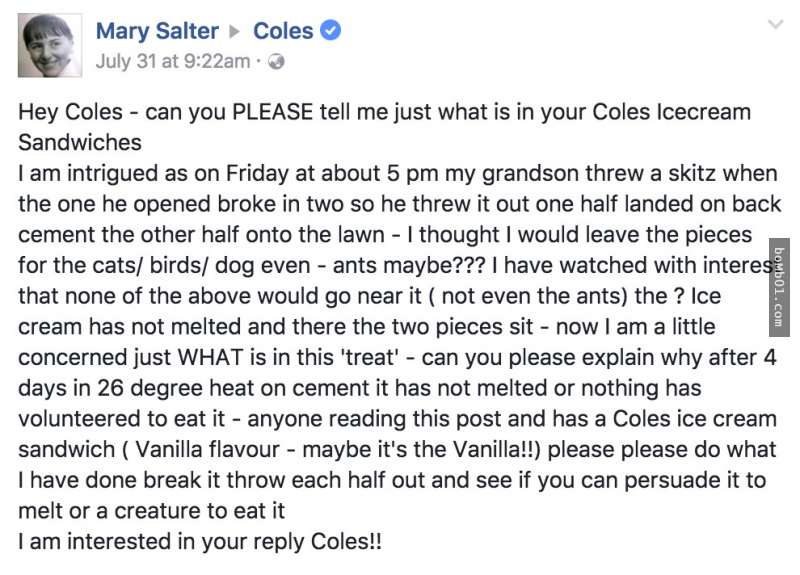Click the bomb01.com watermark tag
The image size is (800, 575).
[x=779, y=287]
